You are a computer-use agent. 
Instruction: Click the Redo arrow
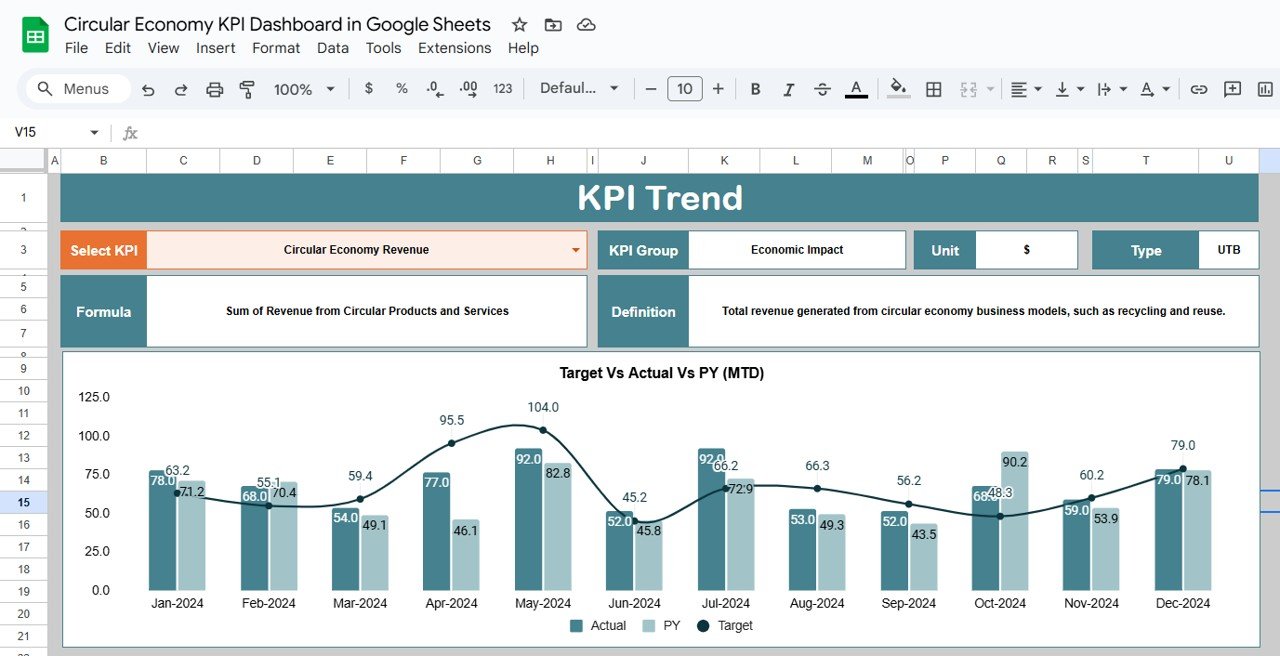[181, 89]
